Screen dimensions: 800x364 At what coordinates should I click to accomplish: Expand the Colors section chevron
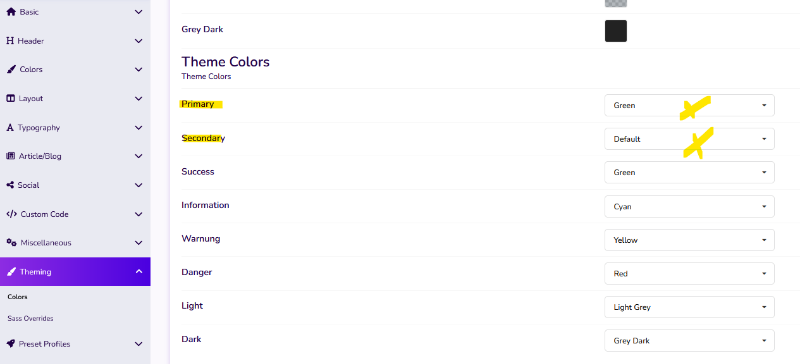click(x=139, y=69)
